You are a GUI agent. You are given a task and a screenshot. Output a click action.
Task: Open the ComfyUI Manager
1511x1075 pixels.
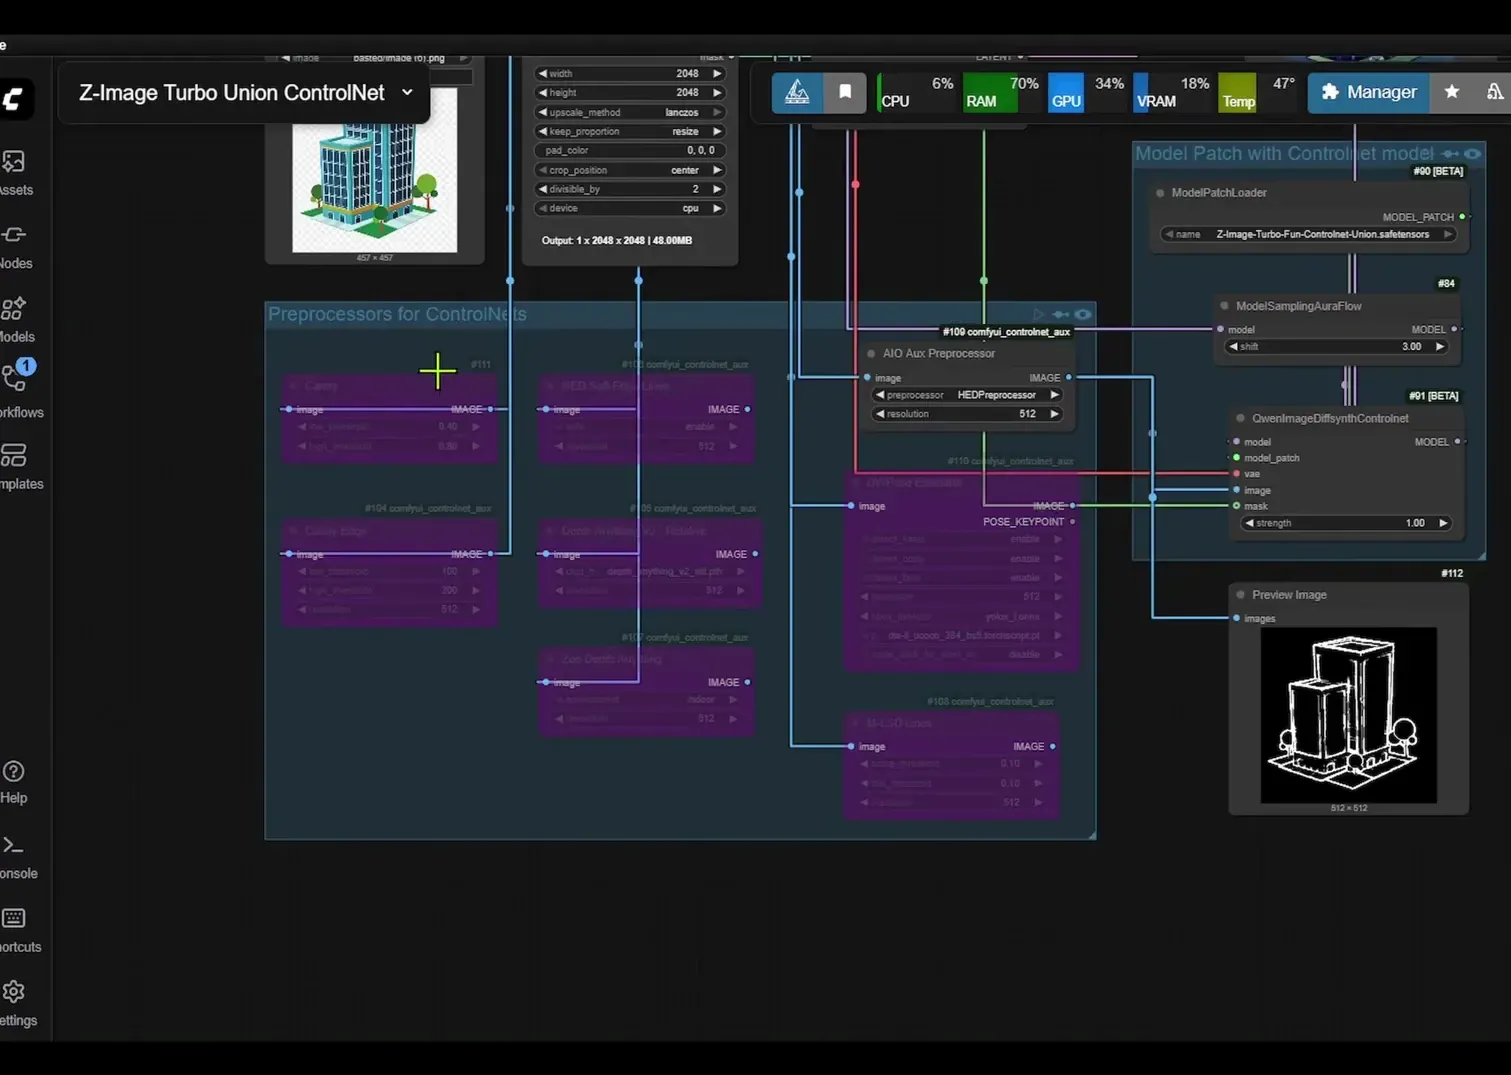[x=1368, y=92]
